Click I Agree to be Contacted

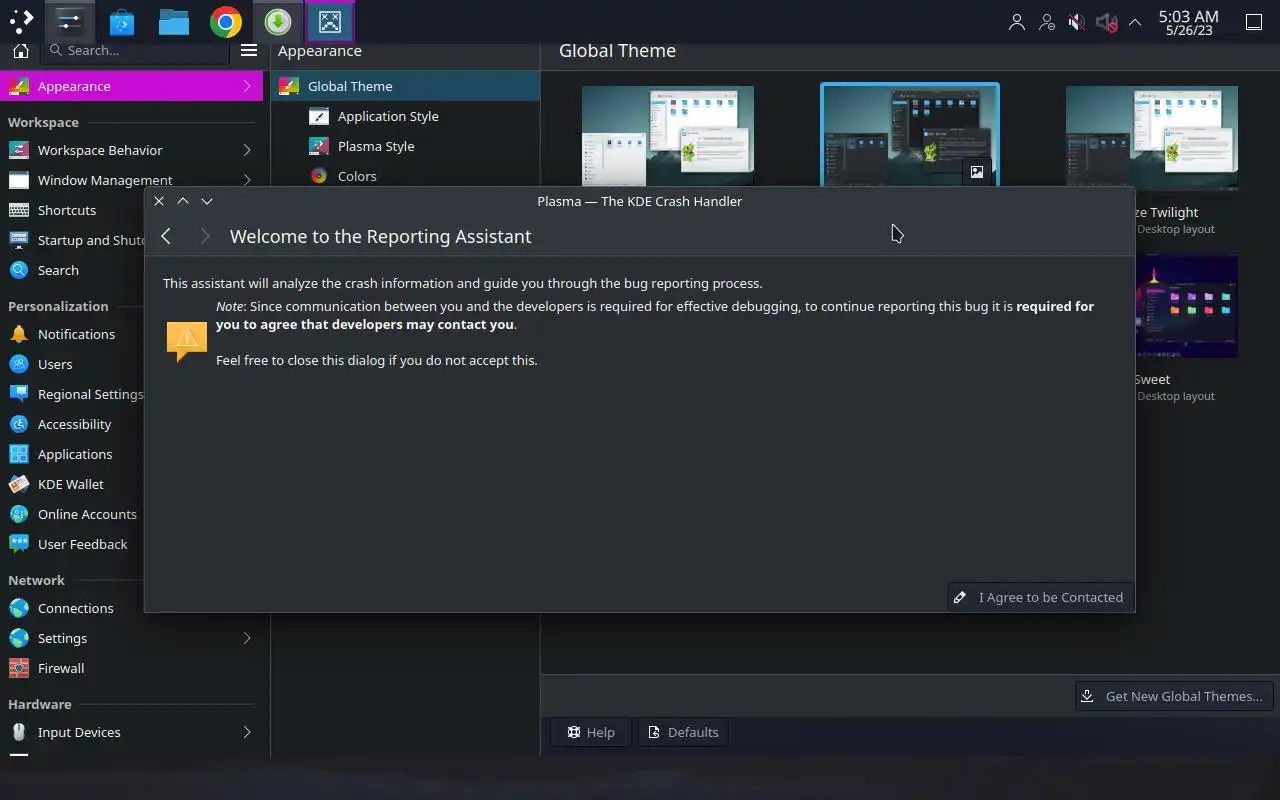click(x=1041, y=597)
